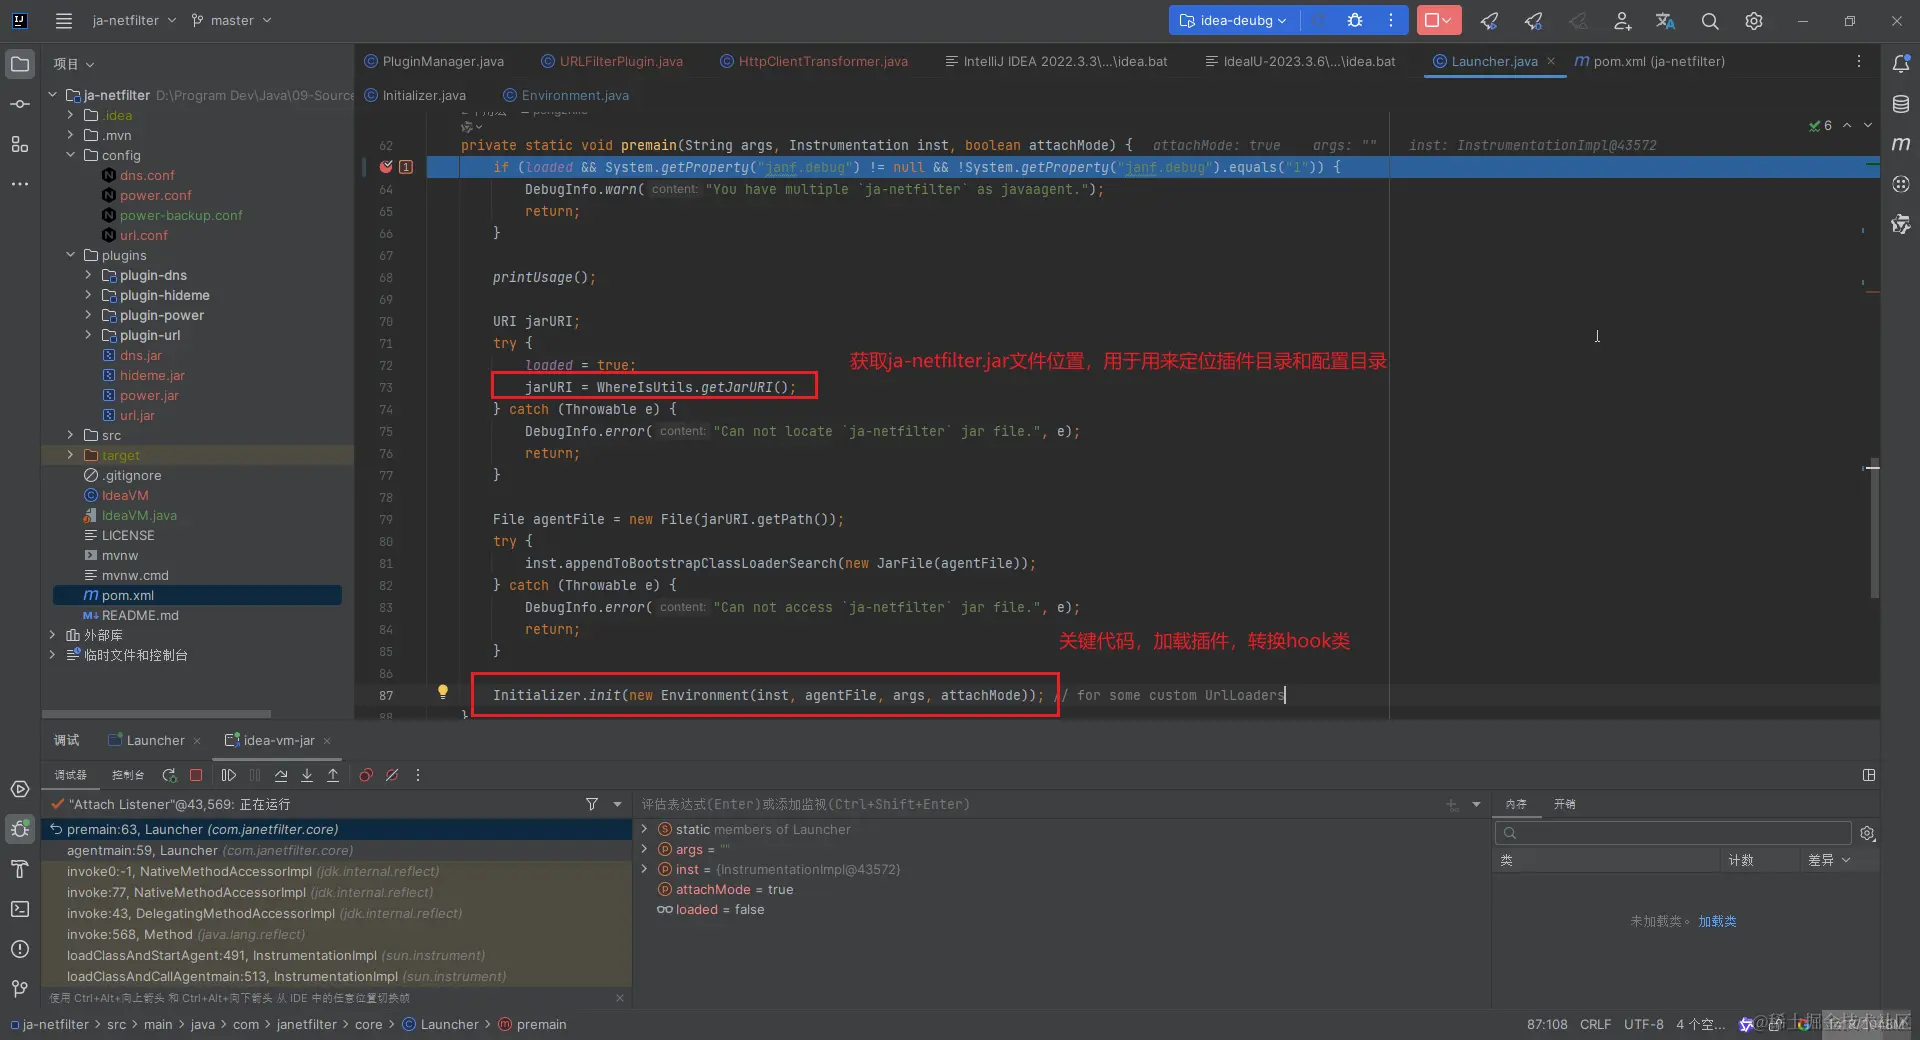
Task: Open the Commit tool window
Action: [19, 104]
